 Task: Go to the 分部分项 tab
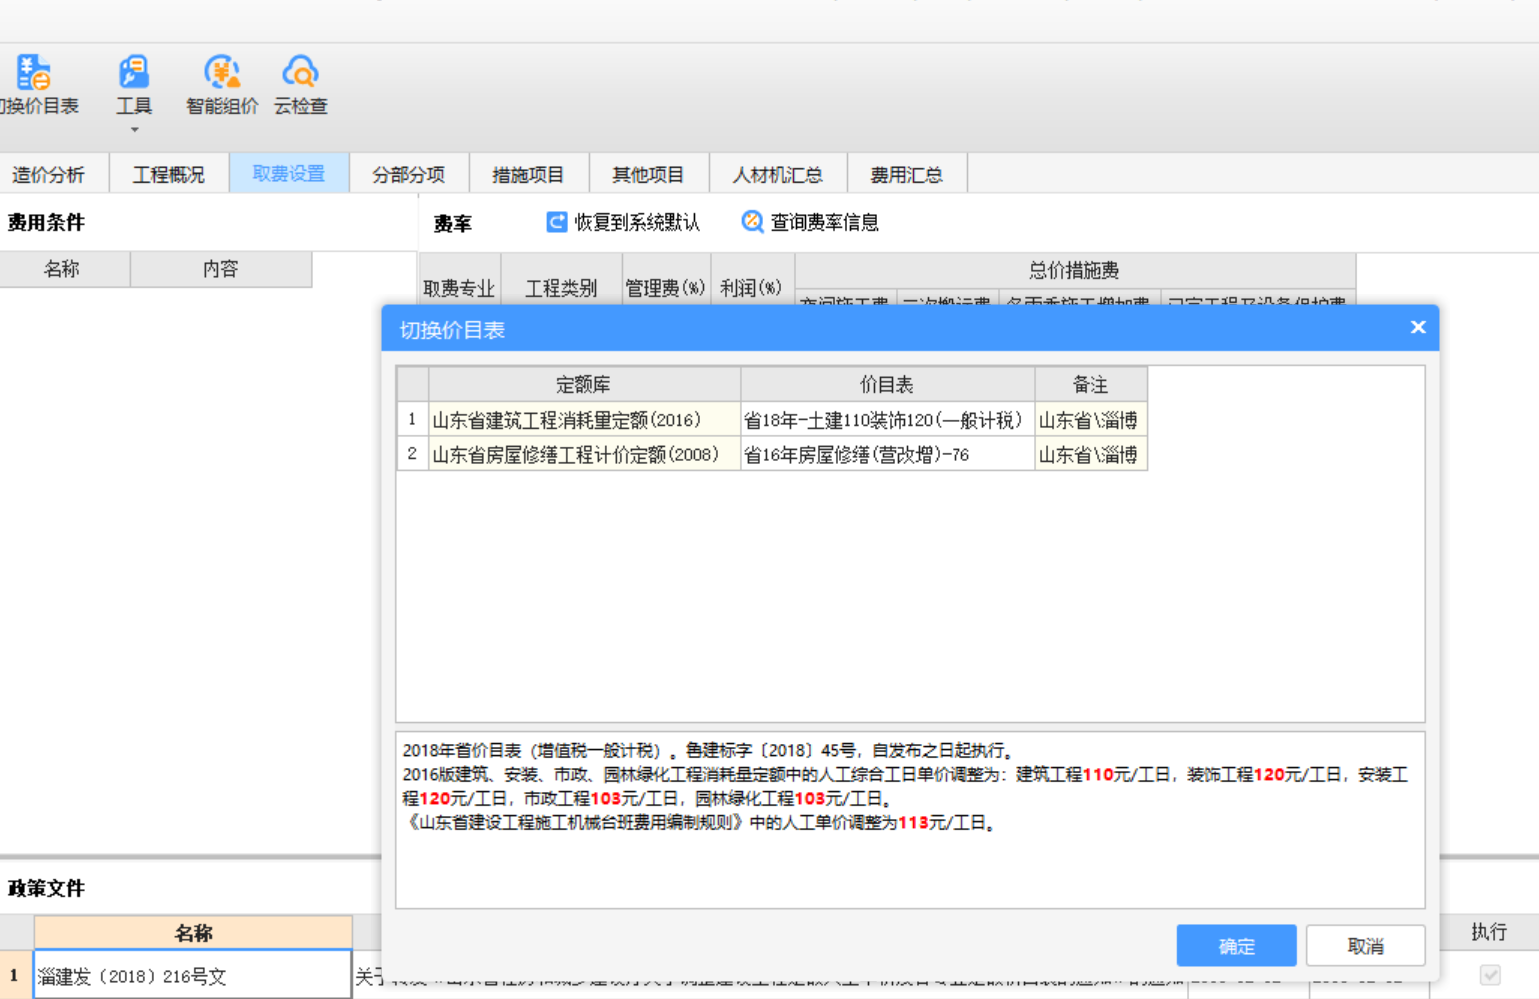coord(409,174)
